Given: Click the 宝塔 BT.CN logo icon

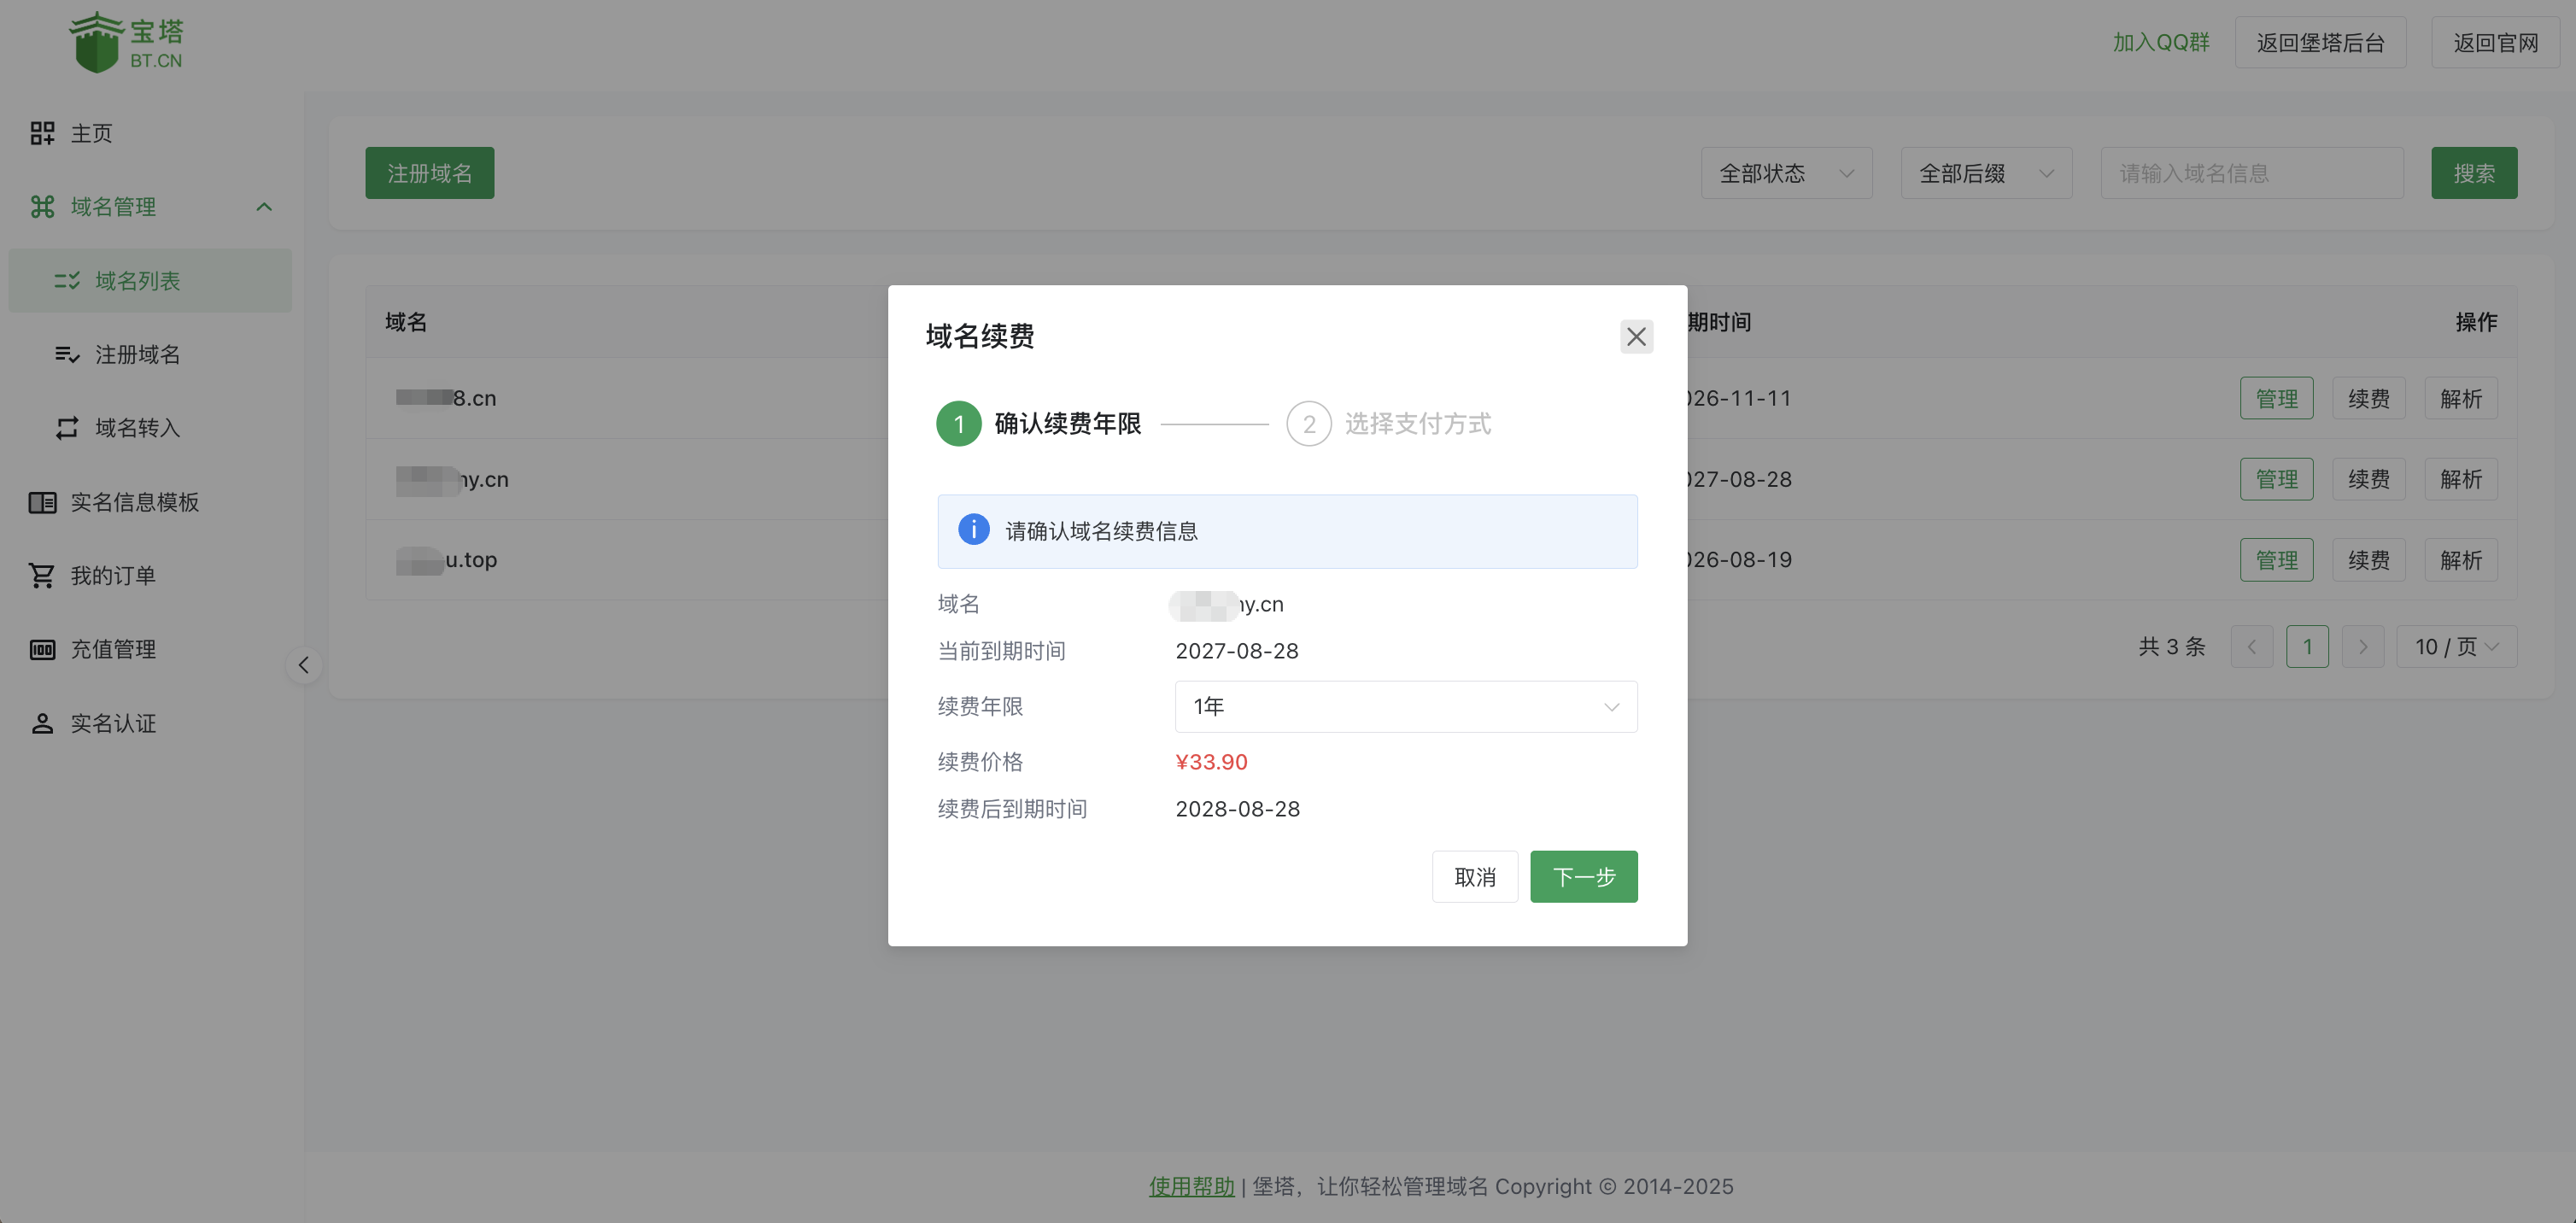Looking at the screenshot, I should click(x=97, y=41).
